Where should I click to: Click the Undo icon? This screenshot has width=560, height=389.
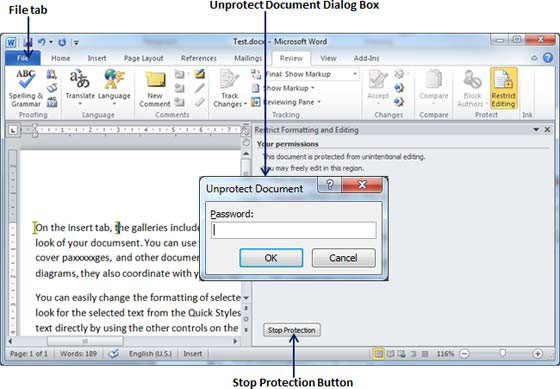point(42,43)
